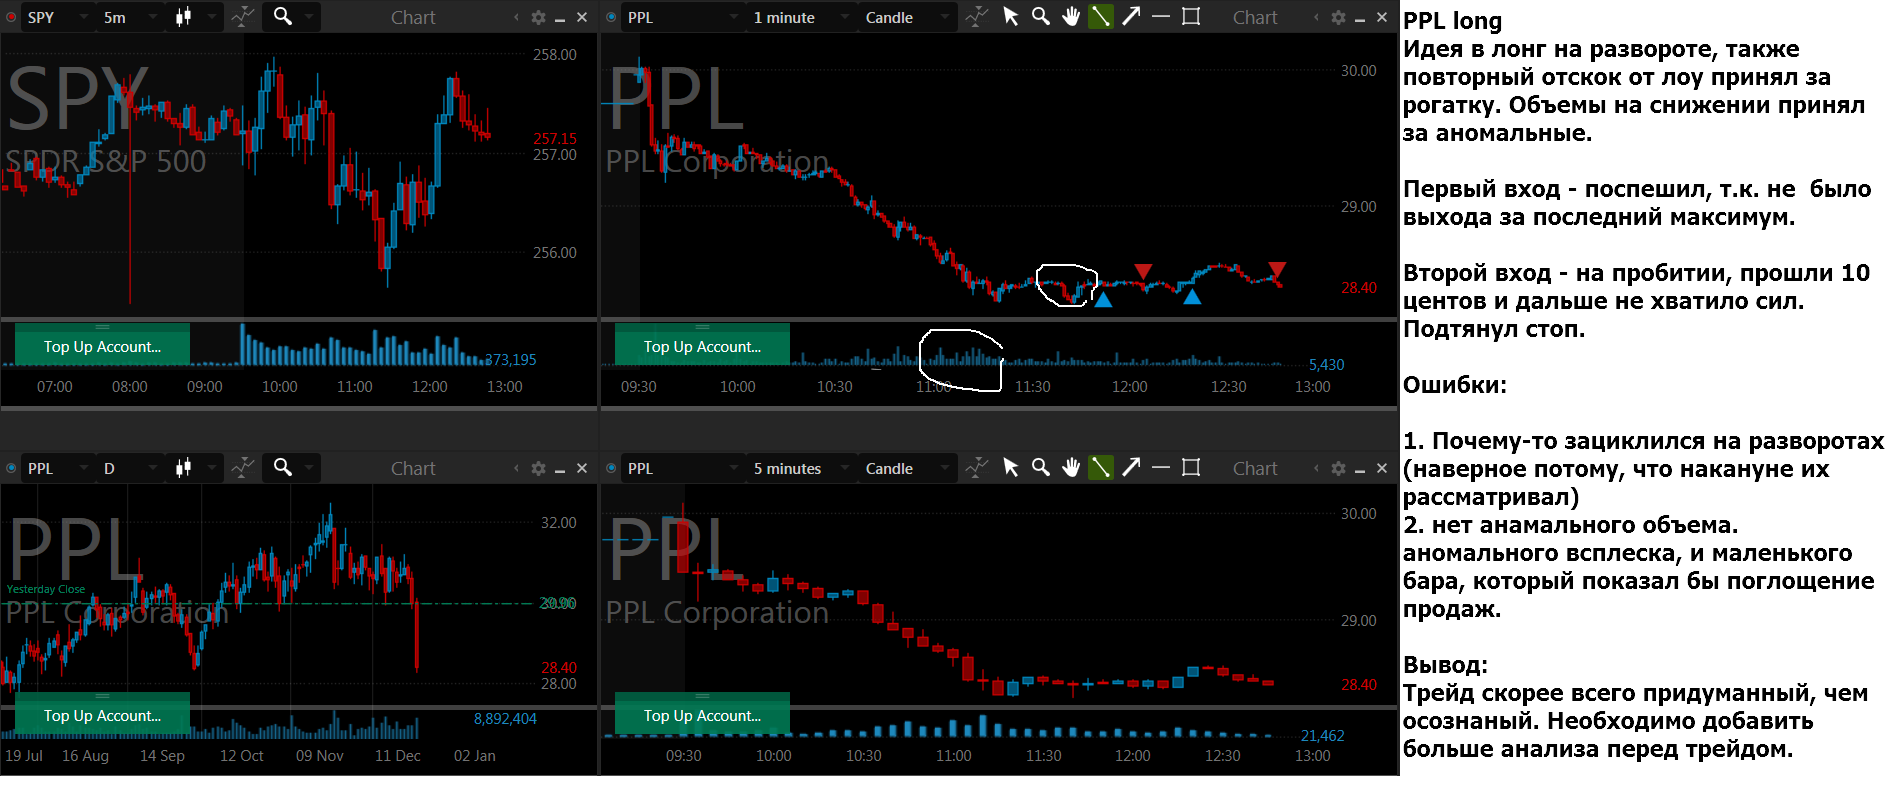The image size is (1896, 785).
Task: Click the Chart title of SPY panel
Action: tap(413, 18)
